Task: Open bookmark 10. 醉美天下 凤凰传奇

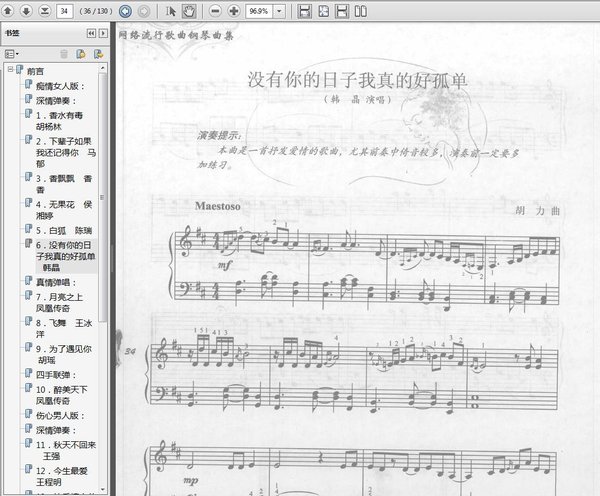Action: [62, 395]
